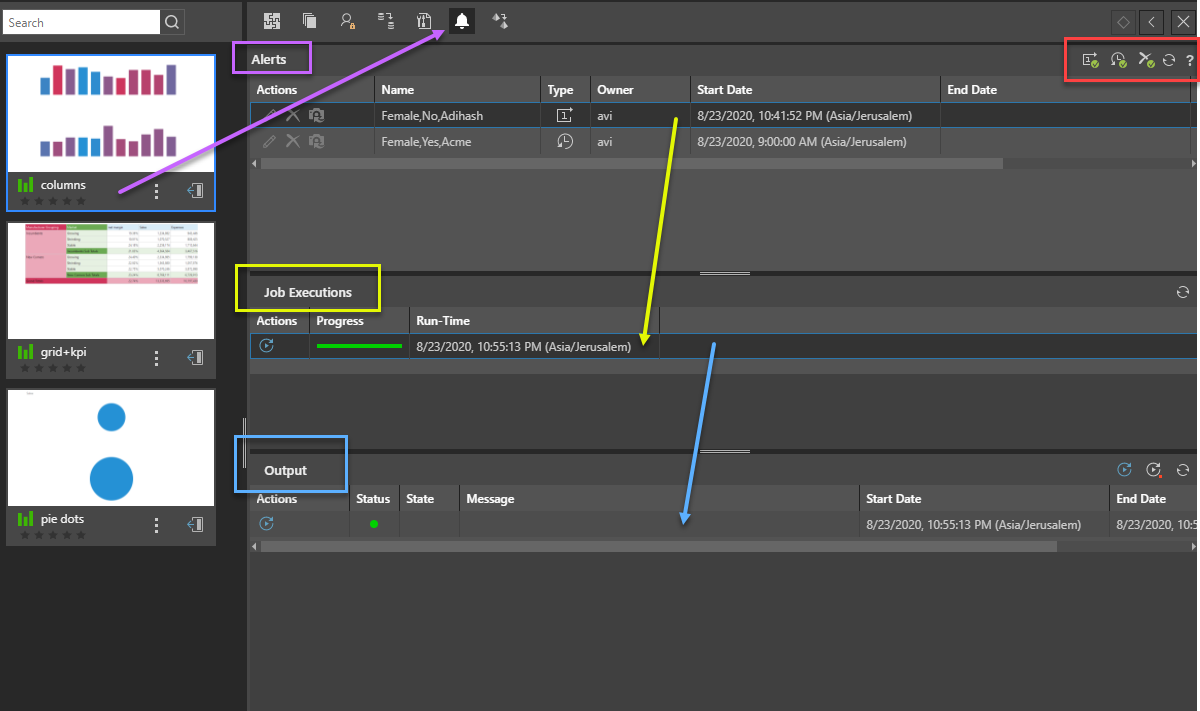Click the open icon on the pie dots tile

[196, 524]
